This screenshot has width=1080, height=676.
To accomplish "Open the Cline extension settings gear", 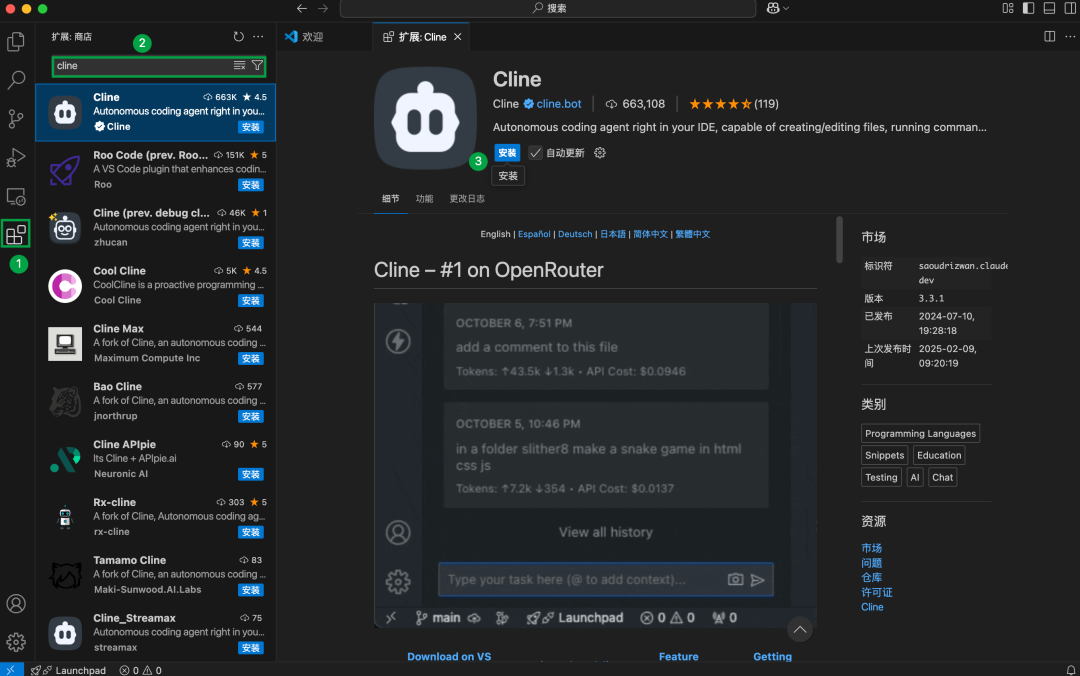I will pos(600,153).
